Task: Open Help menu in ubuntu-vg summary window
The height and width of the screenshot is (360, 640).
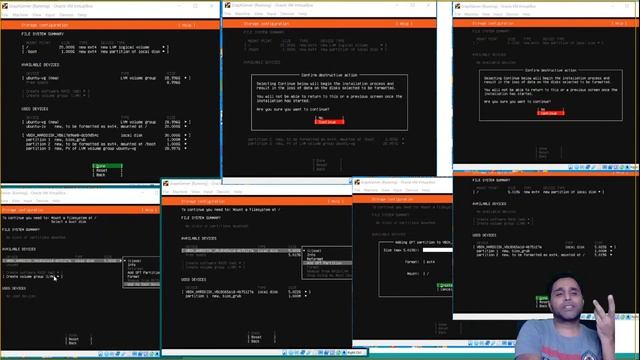Action: 82,15
